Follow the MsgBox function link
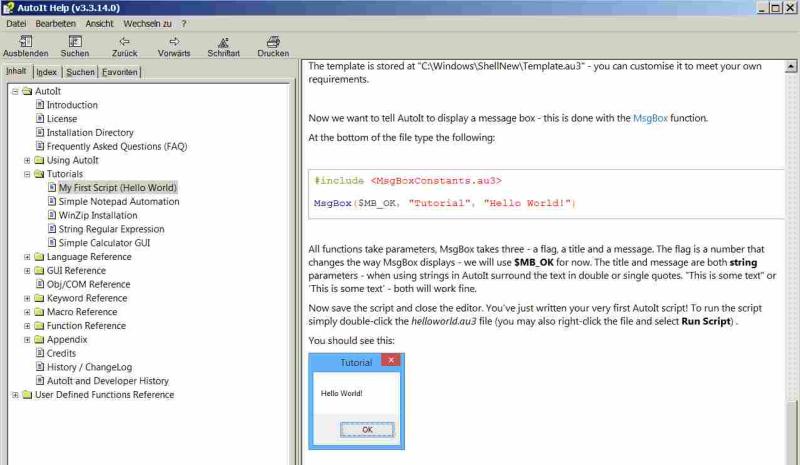The width and height of the screenshot is (800, 465). (650, 118)
